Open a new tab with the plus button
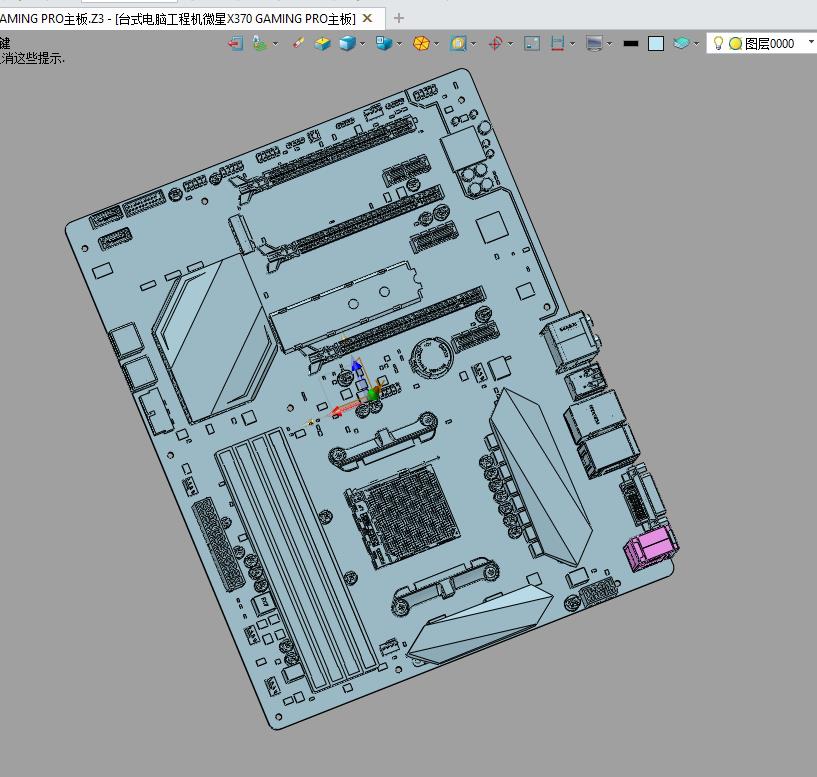 399,19
